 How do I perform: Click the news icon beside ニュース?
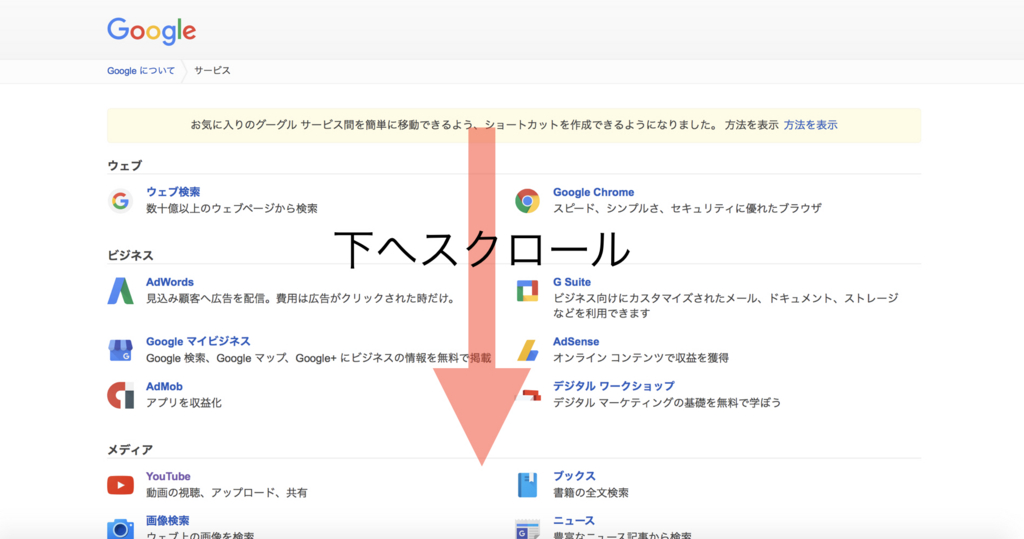click(x=527, y=529)
